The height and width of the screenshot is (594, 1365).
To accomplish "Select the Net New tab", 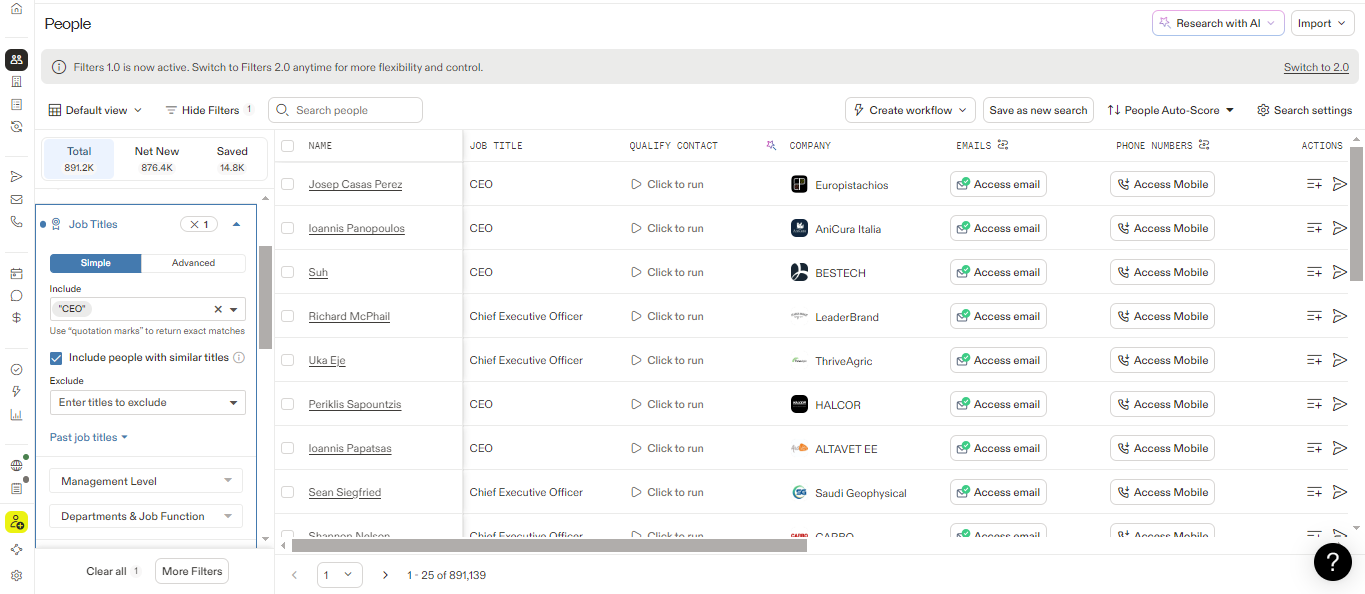I will 156,158.
